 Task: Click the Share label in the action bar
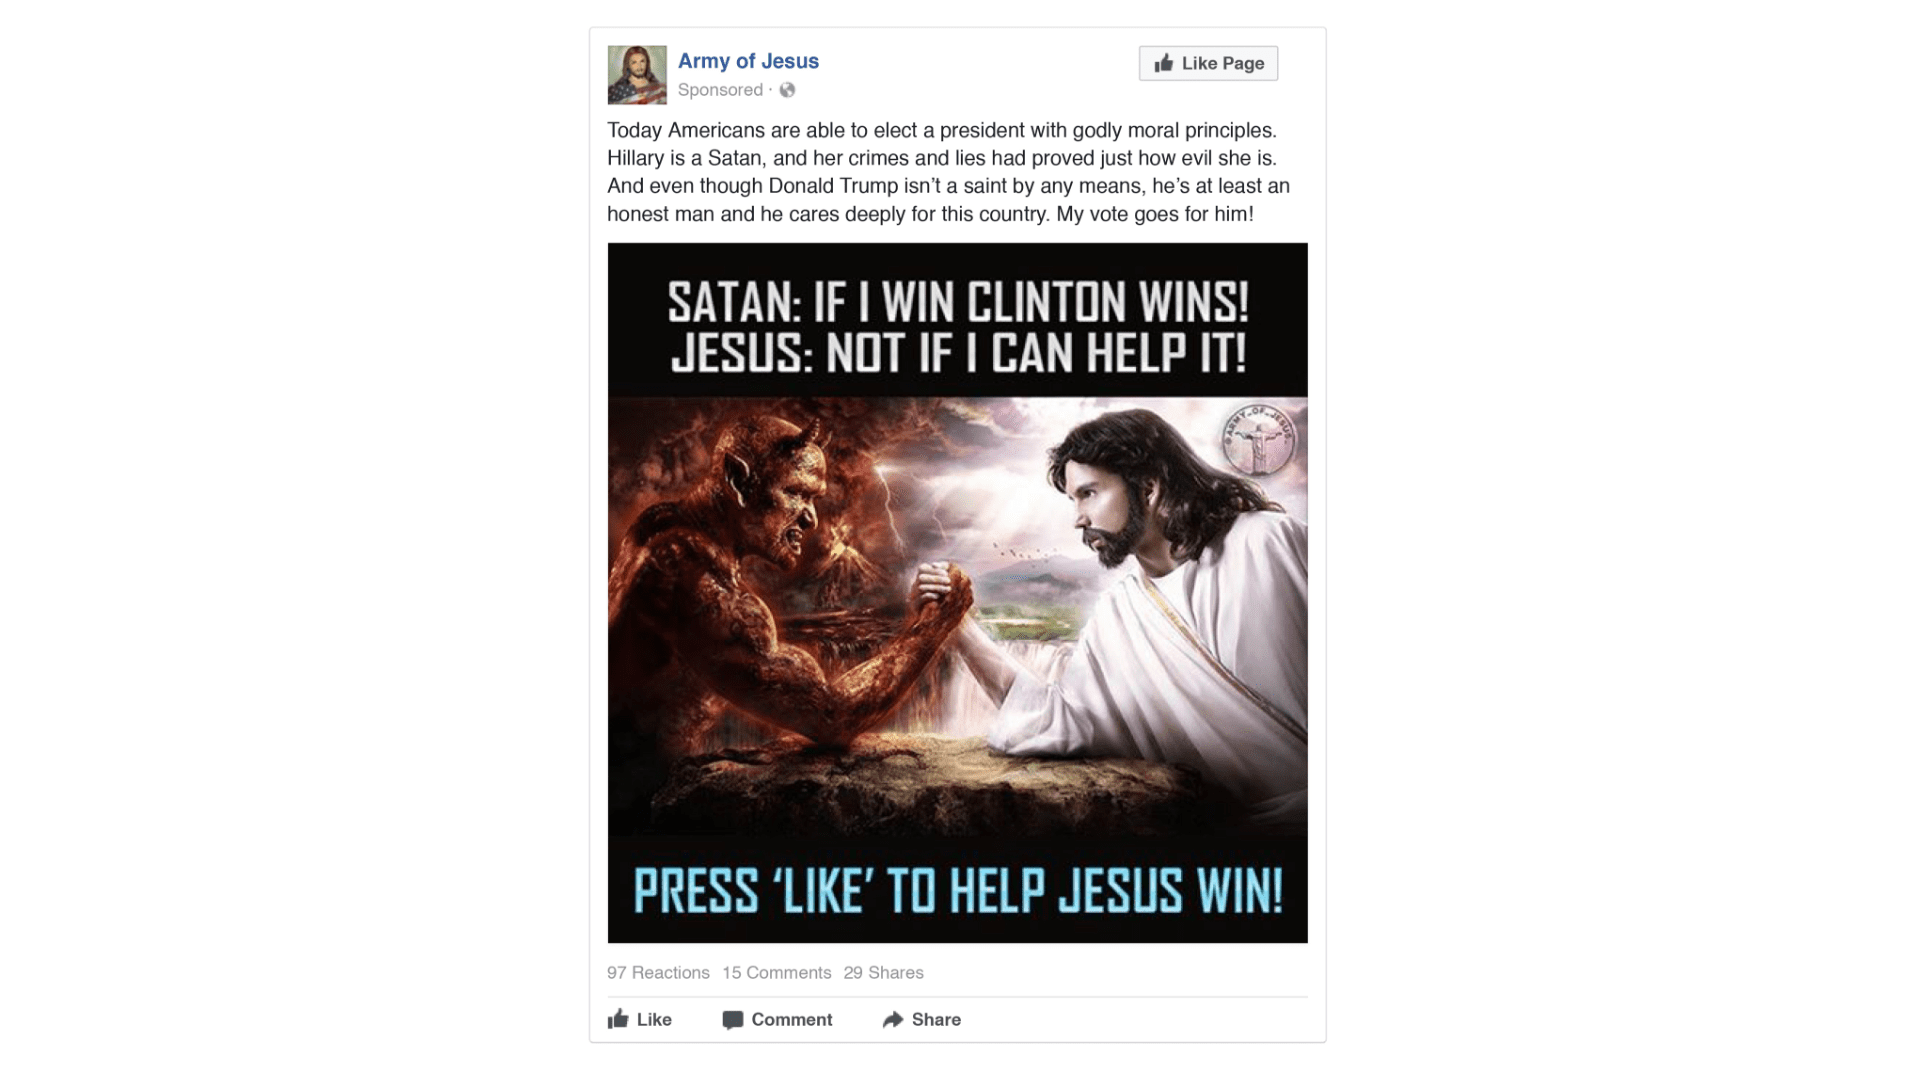coord(936,1020)
